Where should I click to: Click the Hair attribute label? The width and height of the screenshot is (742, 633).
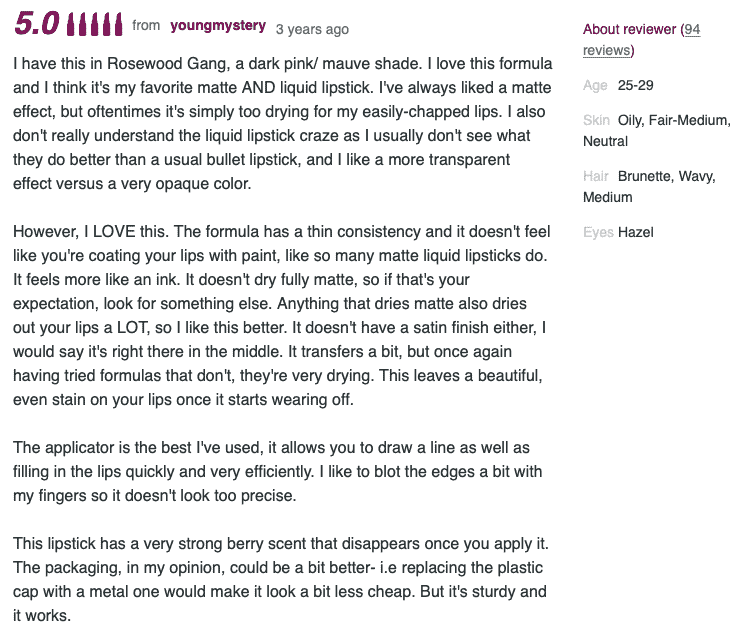[x=595, y=177]
